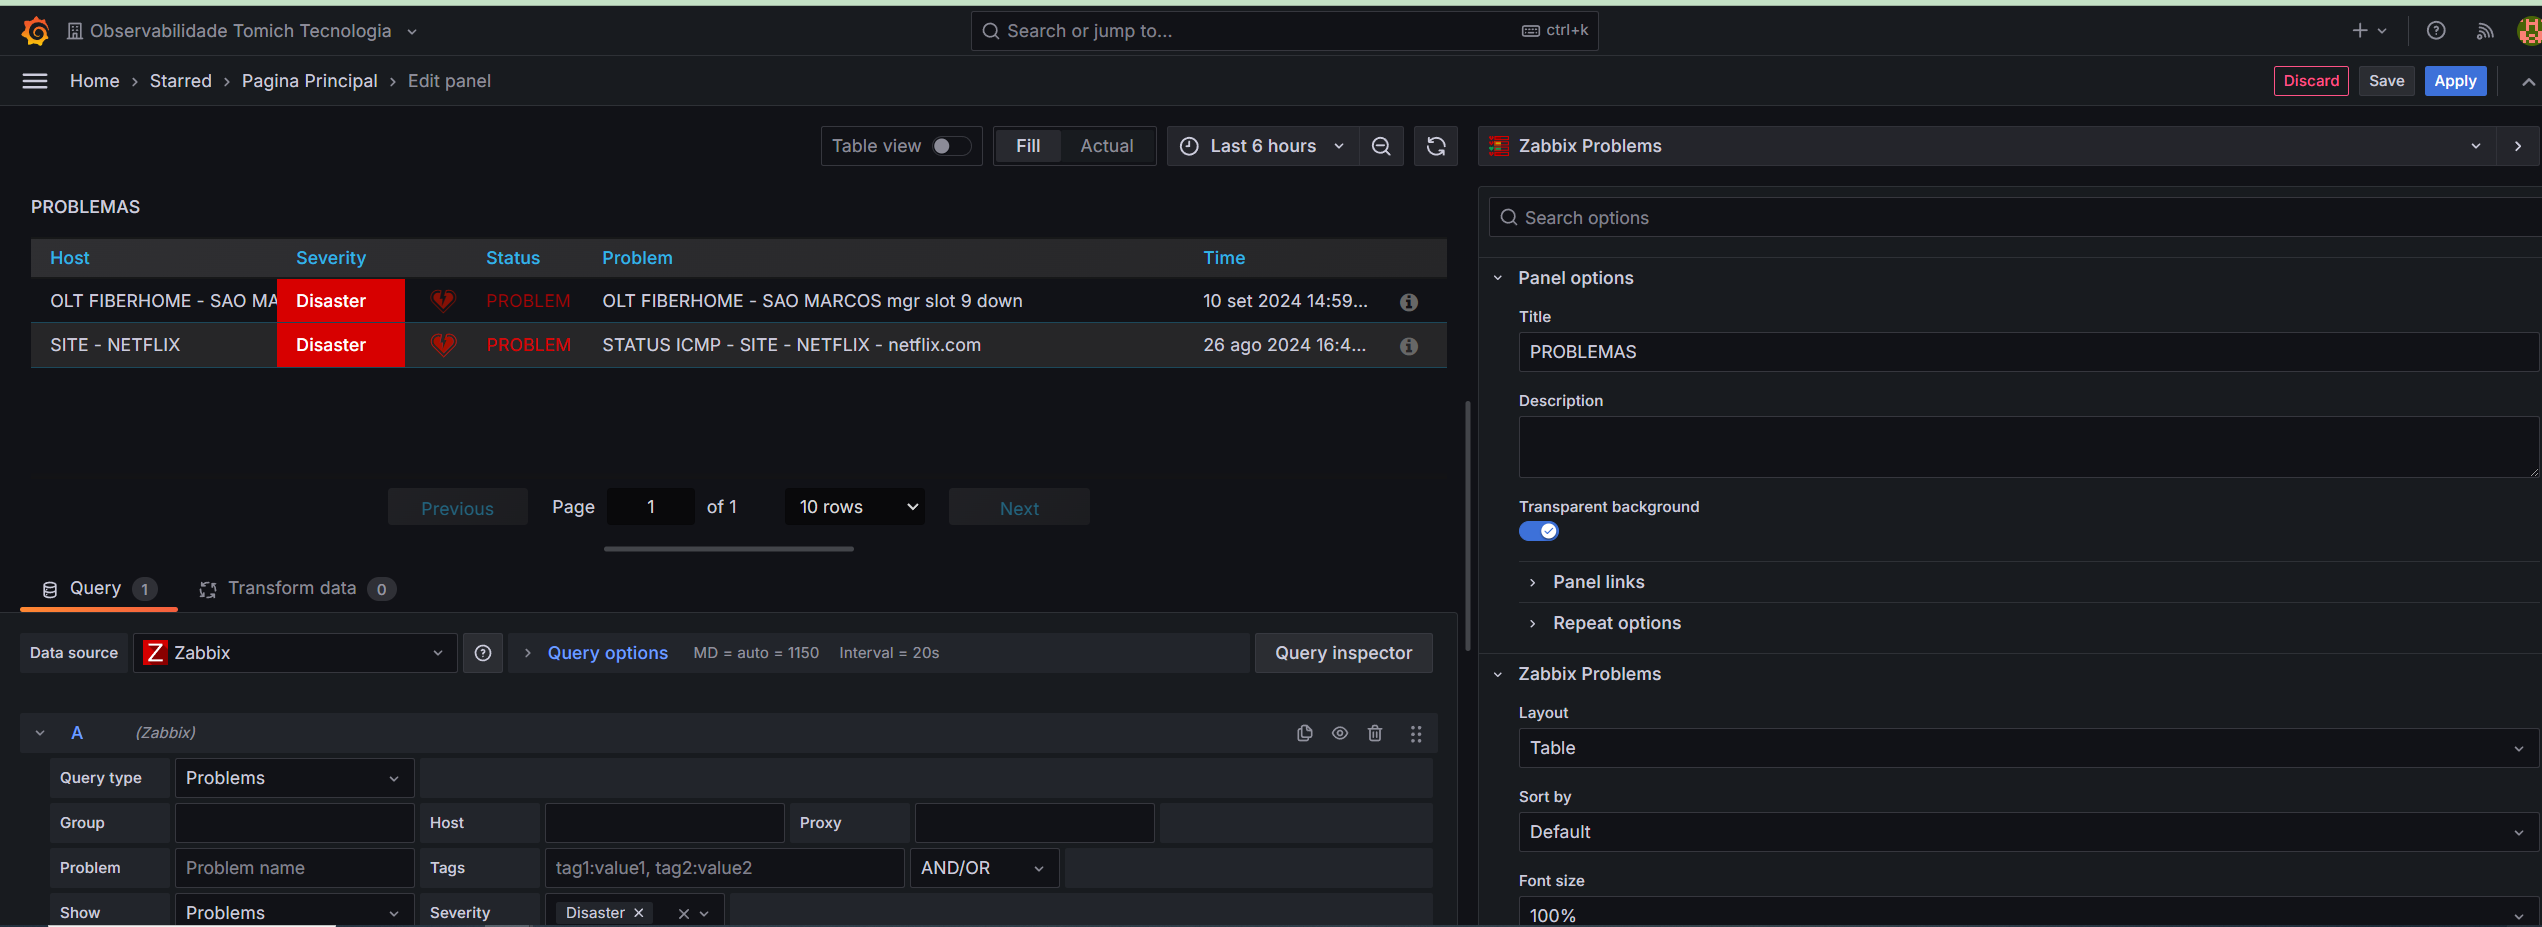Collapse the top bar with chevron

point(2528,82)
